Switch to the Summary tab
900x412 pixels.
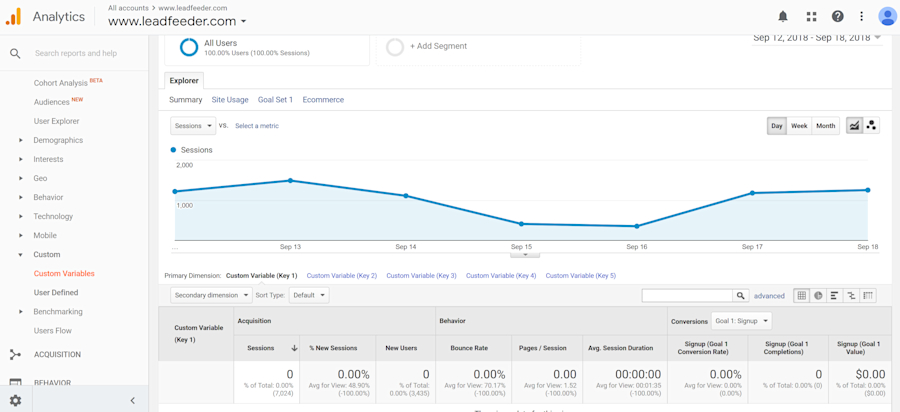click(185, 100)
